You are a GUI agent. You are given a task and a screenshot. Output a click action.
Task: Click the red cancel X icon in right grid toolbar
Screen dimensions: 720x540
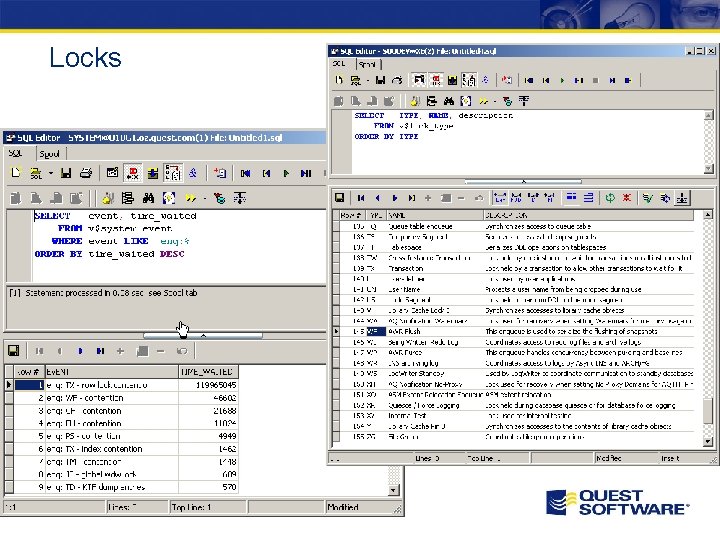[626, 198]
